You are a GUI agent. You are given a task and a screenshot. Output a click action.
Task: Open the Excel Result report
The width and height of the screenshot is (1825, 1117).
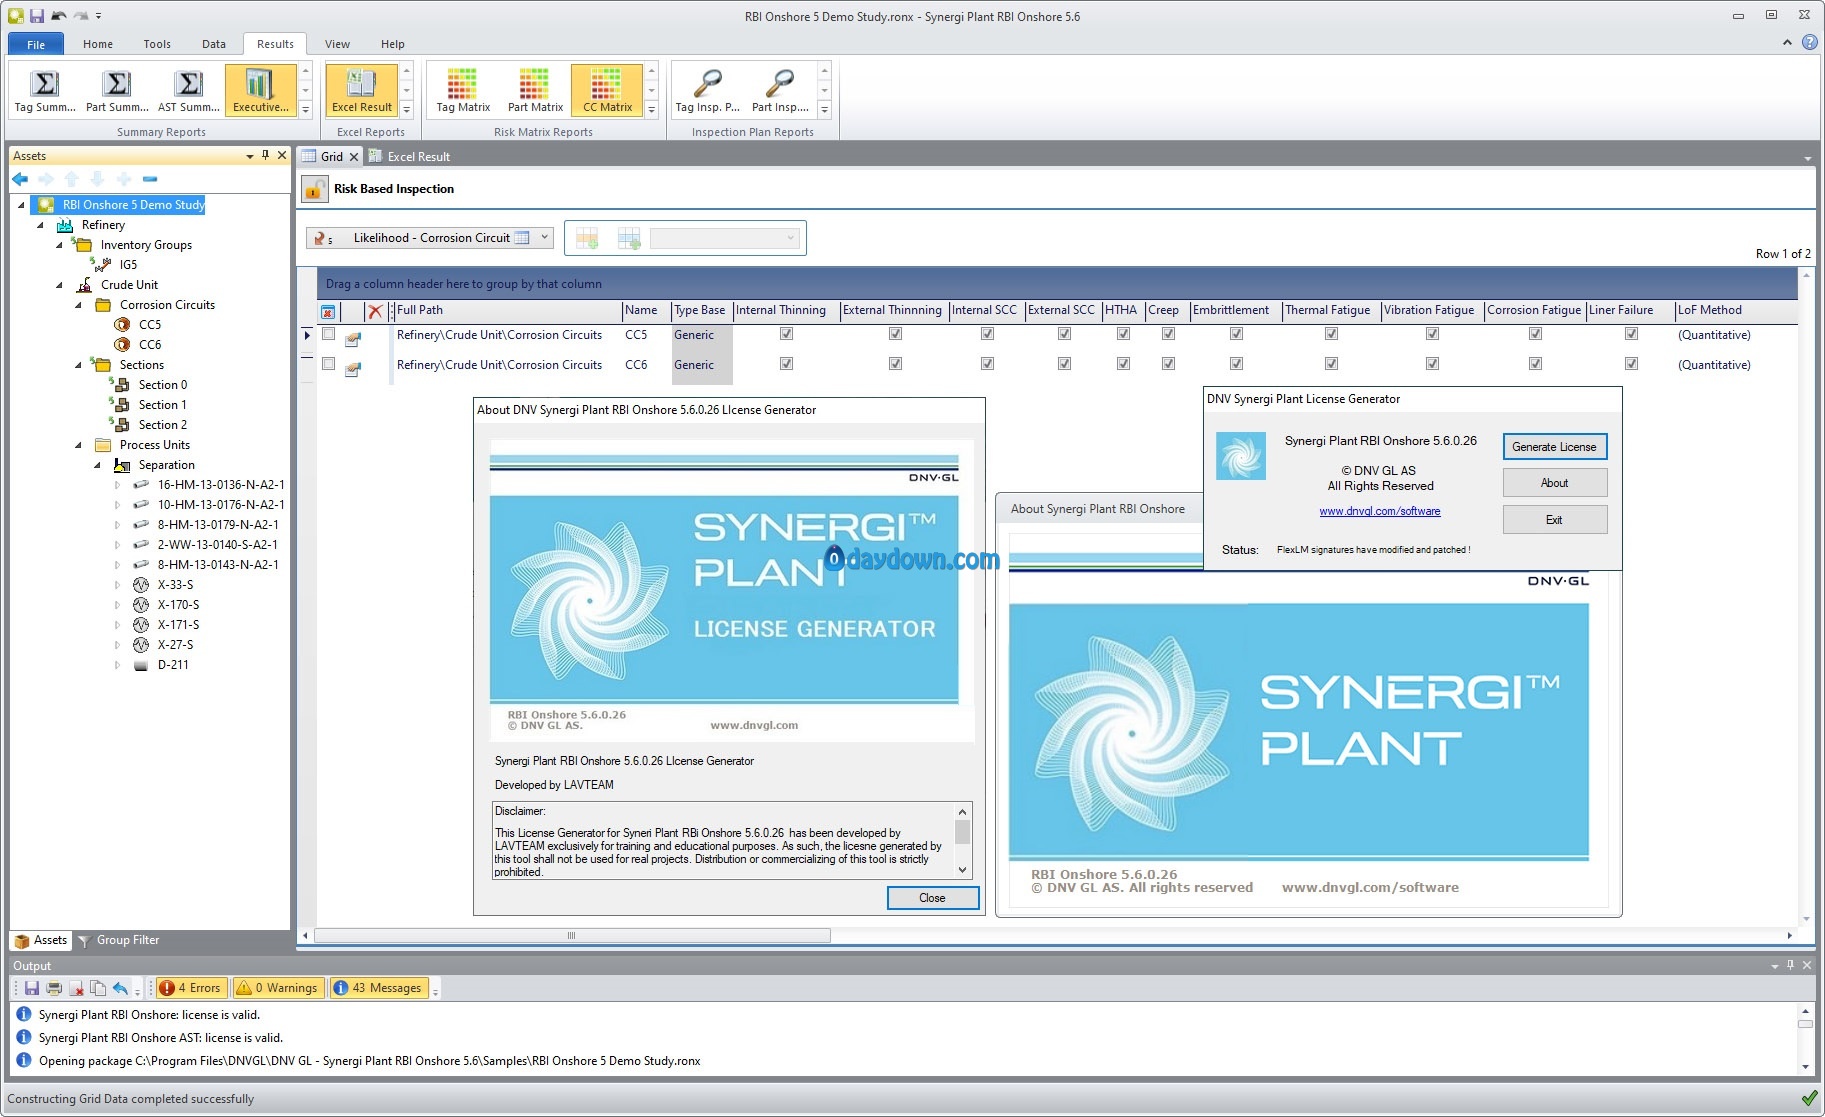(361, 91)
